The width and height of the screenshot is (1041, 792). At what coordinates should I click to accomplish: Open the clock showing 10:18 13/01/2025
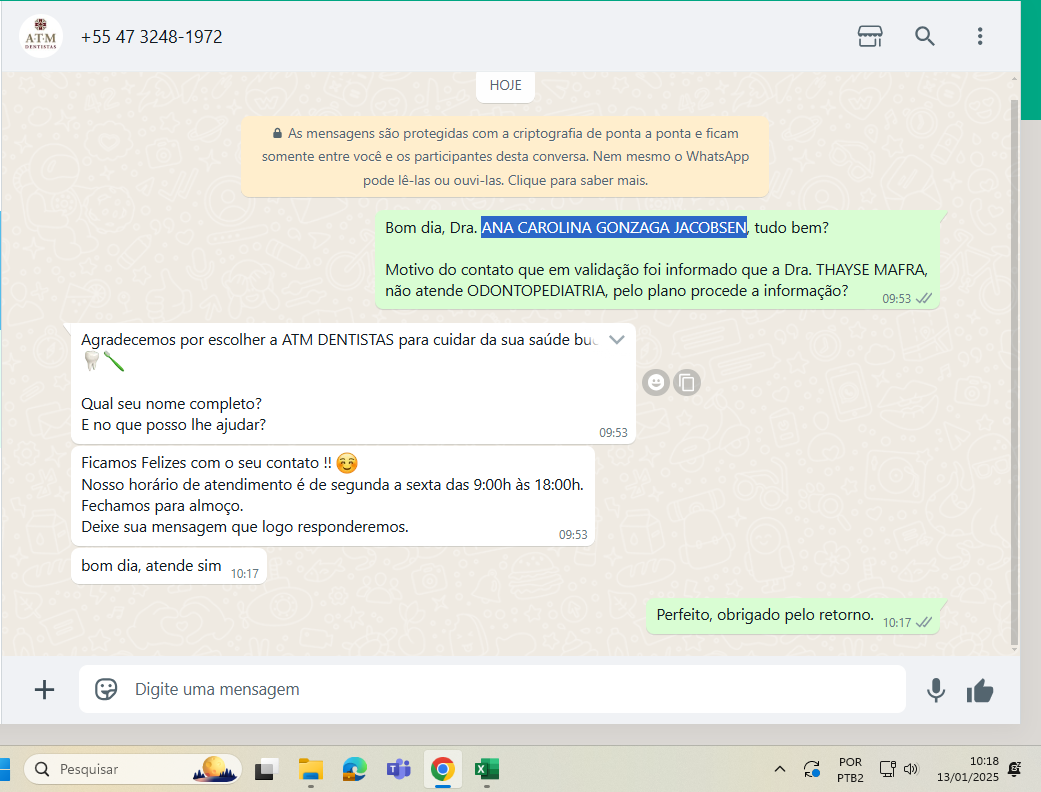pyautogui.click(x=967, y=769)
